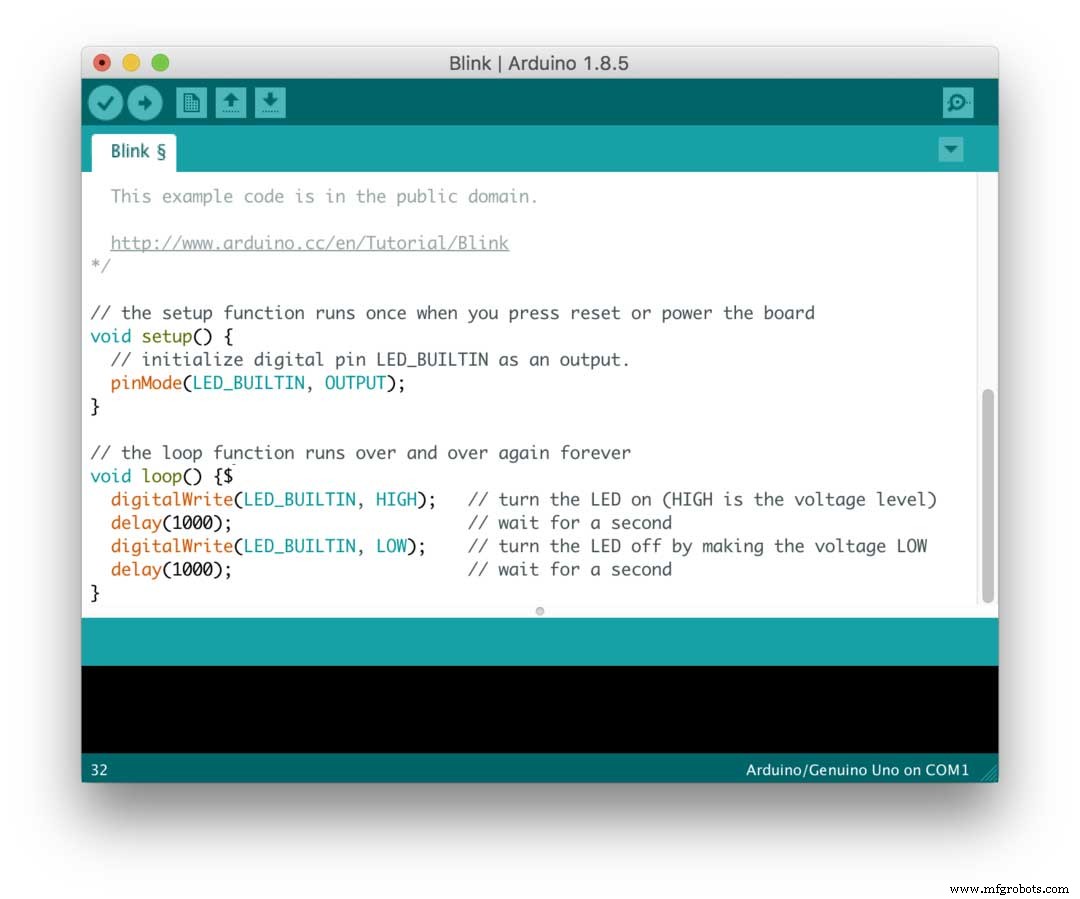Open the tab manager dropdown arrow
The height and width of the screenshot is (899, 1080).
click(x=951, y=149)
